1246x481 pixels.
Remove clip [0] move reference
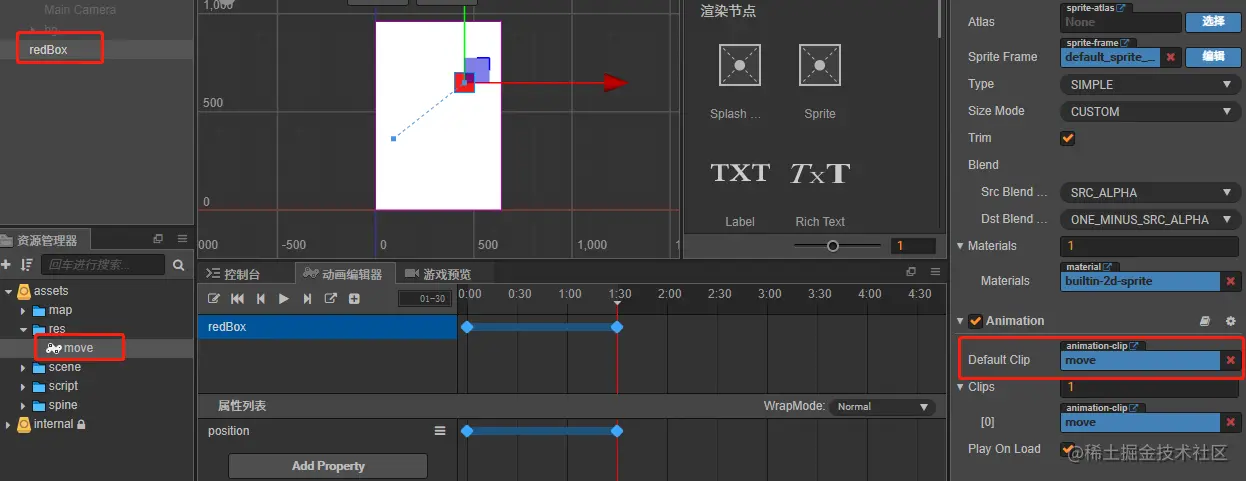point(1231,422)
